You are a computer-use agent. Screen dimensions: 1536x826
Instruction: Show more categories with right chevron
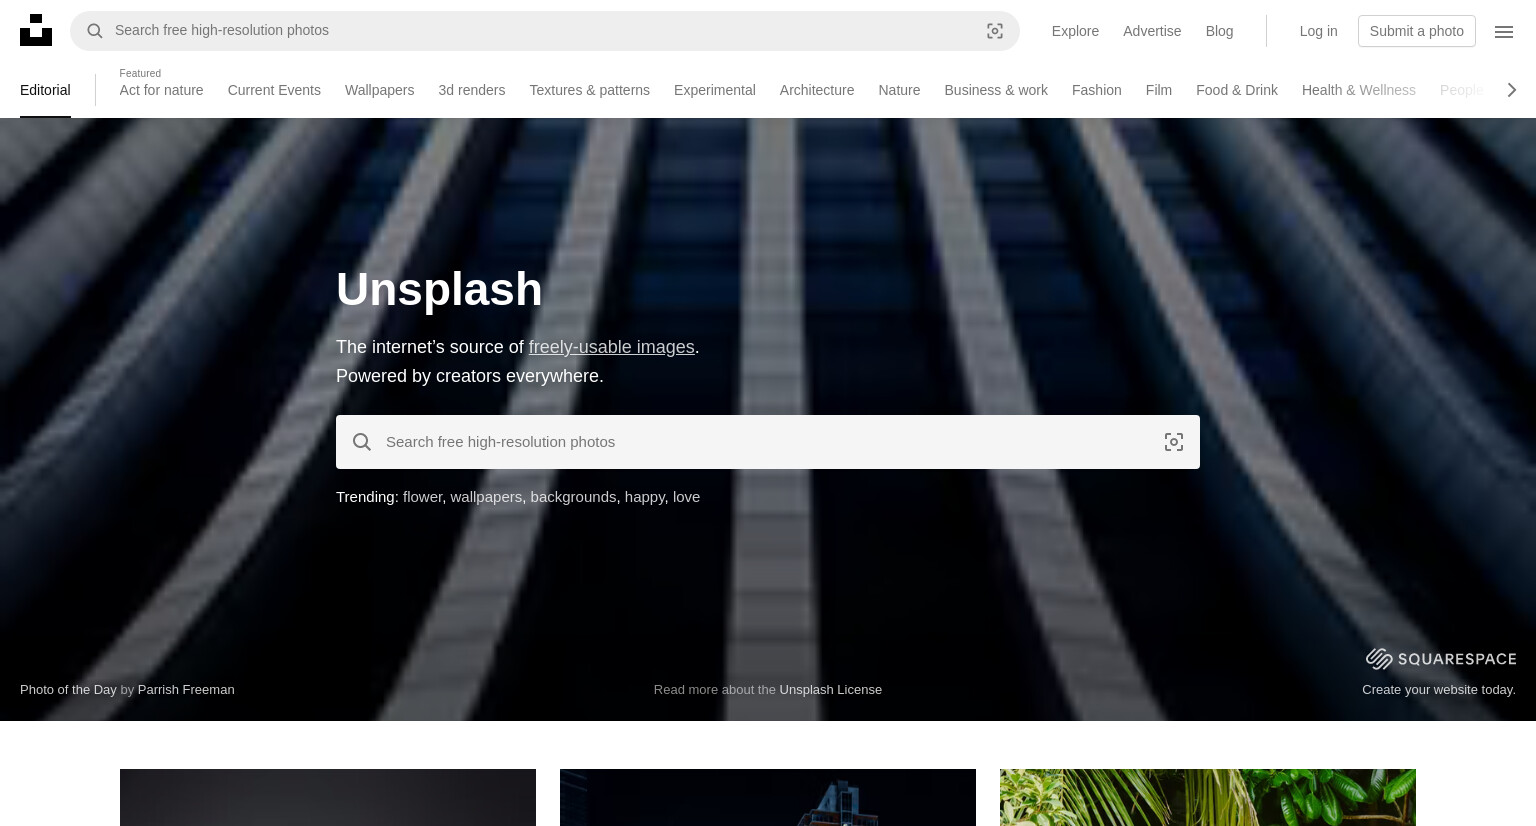[1511, 90]
